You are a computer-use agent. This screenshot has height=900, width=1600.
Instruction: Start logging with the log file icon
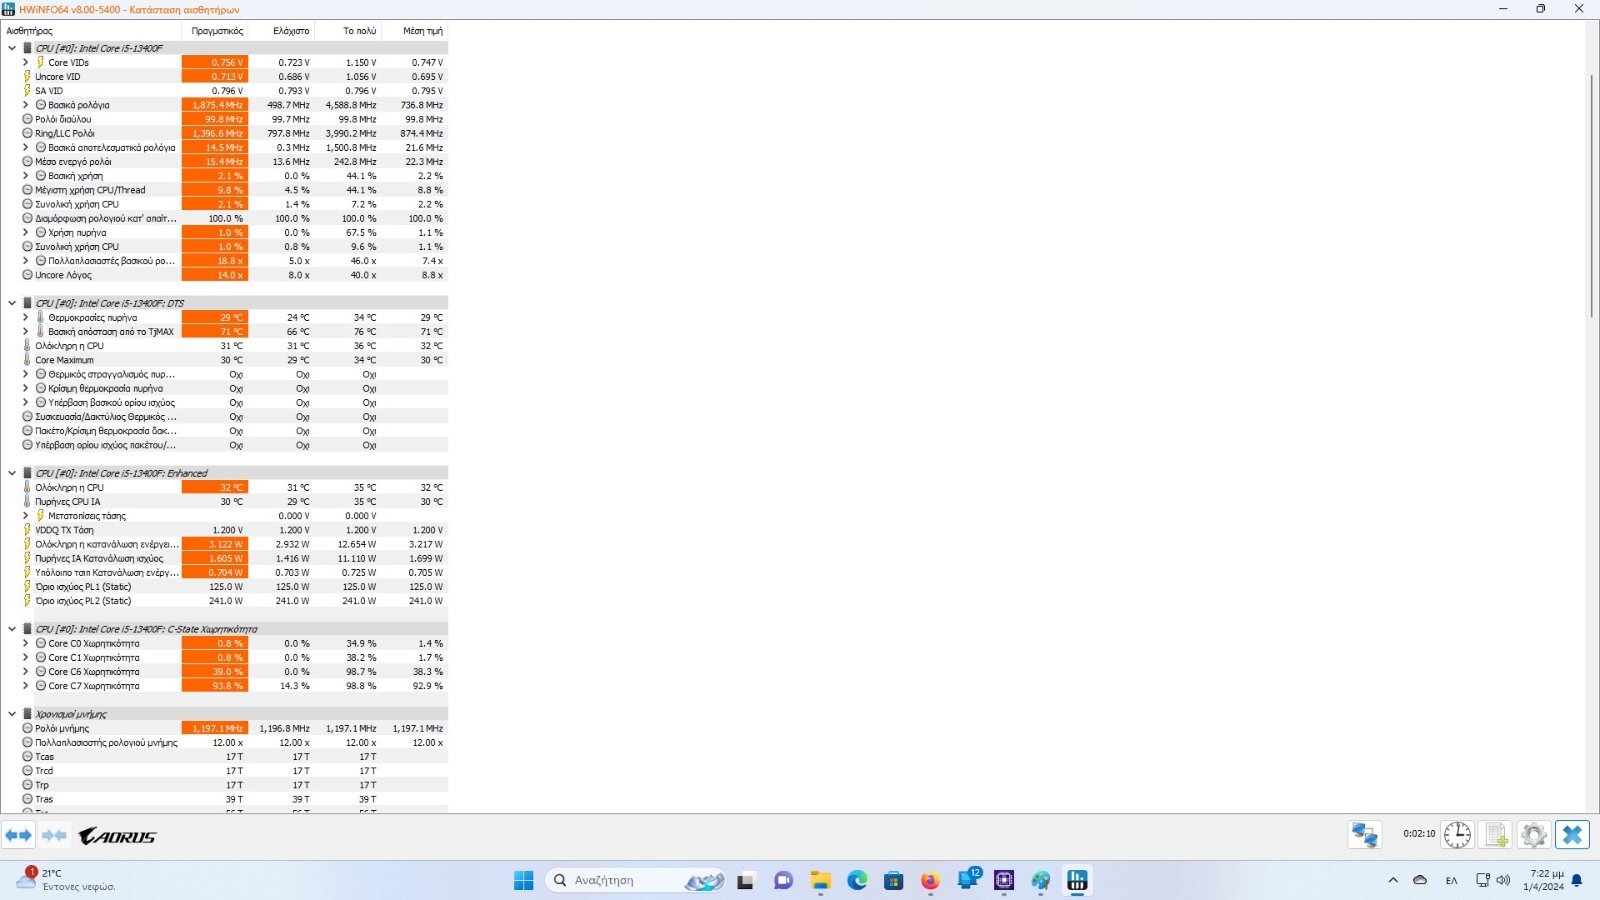pos(1496,834)
